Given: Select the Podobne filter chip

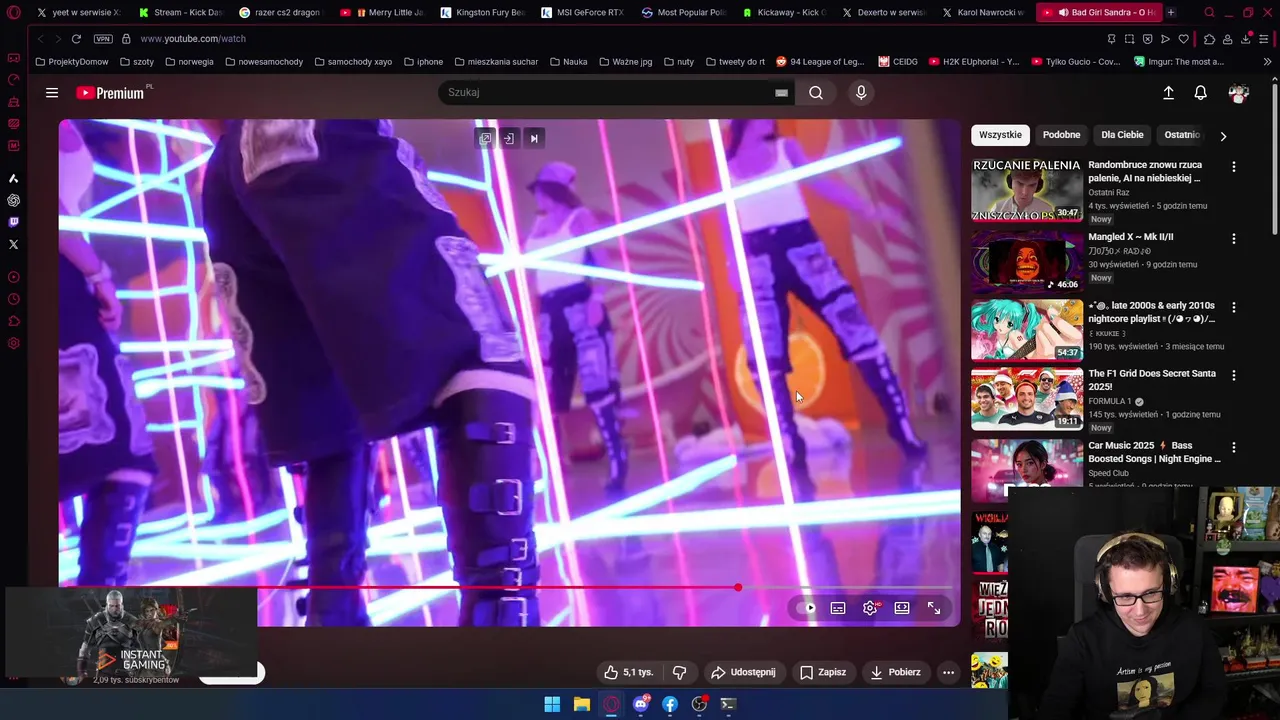Looking at the screenshot, I should click(1061, 135).
